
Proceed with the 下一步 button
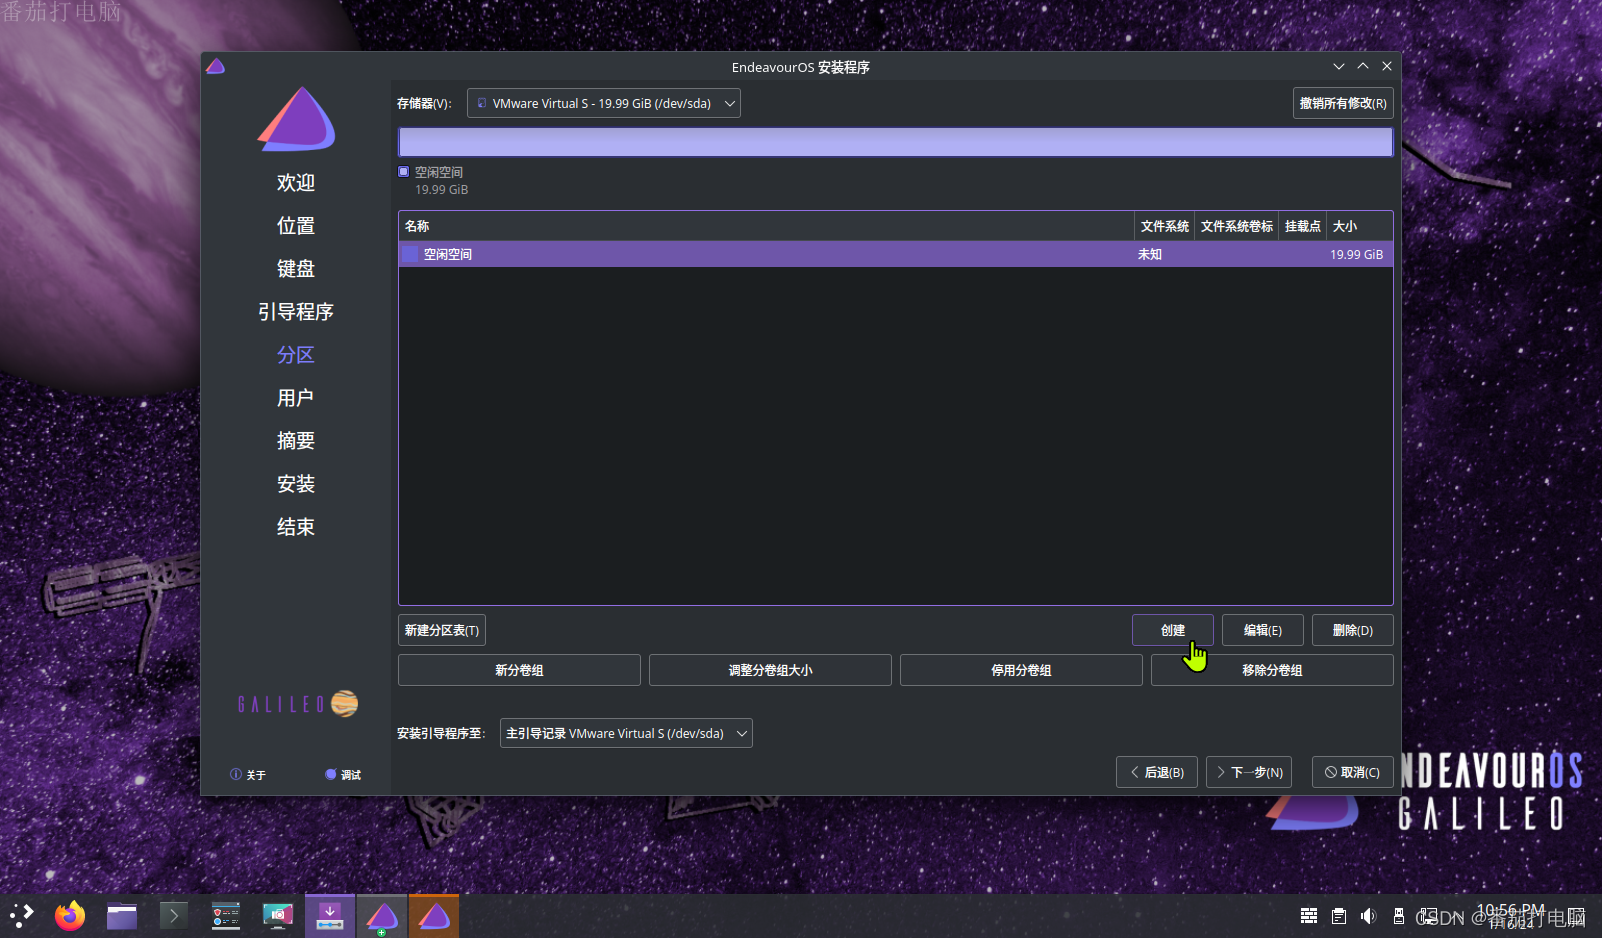click(1249, 772)
